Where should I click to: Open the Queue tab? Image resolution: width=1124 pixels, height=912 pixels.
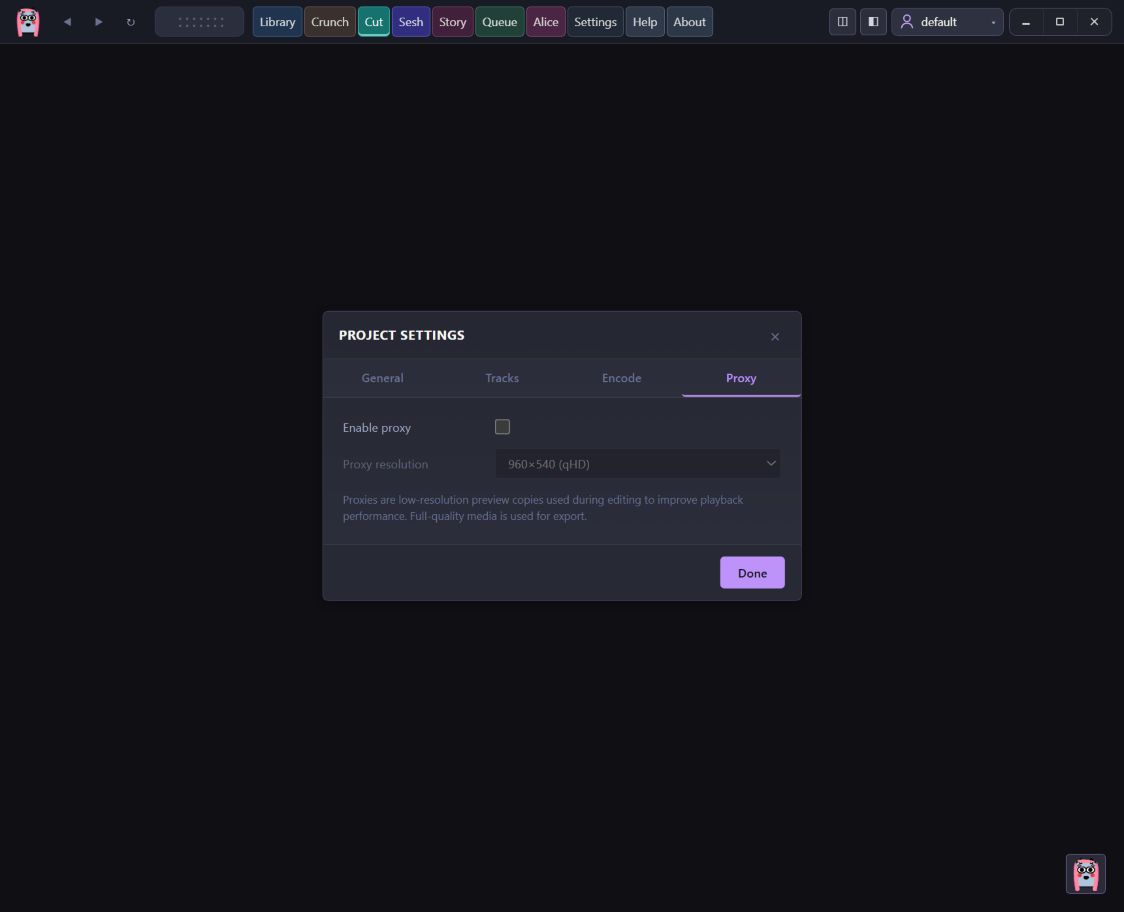coord(500,22)
